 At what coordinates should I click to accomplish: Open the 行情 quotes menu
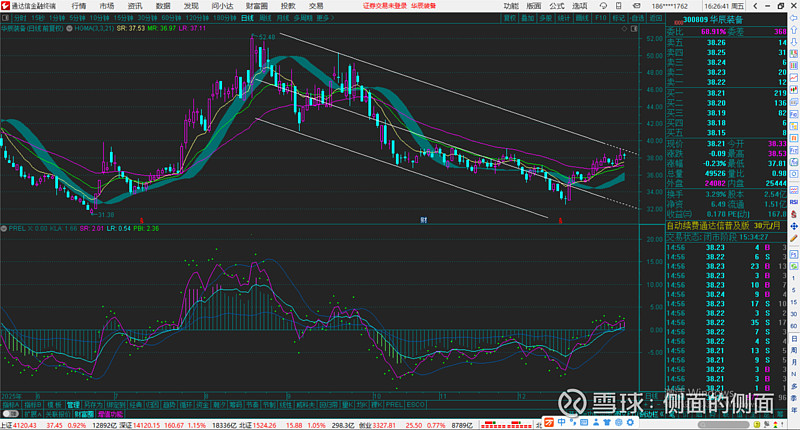[x=79, y=6]
